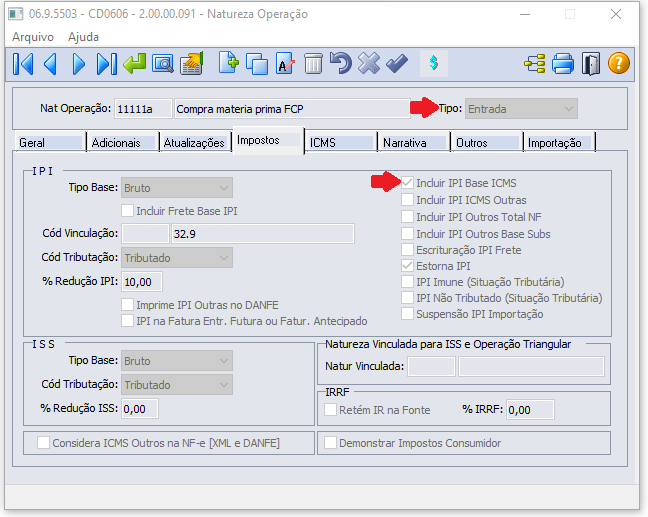Add a new record icon
The image size is (648, 517).
click(229, 63)
